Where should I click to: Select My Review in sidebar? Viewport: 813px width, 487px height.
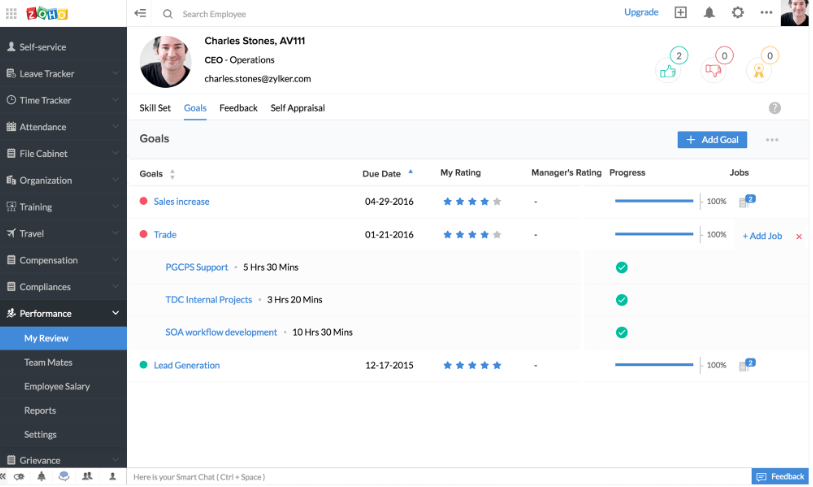(63, 338)
